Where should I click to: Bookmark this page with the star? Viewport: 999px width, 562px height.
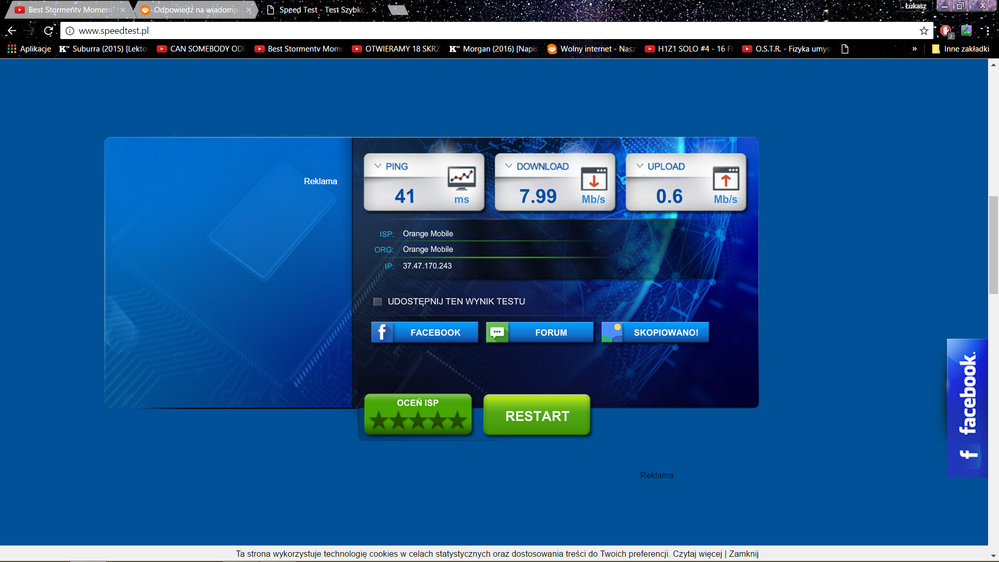click(x=924, y=31)
